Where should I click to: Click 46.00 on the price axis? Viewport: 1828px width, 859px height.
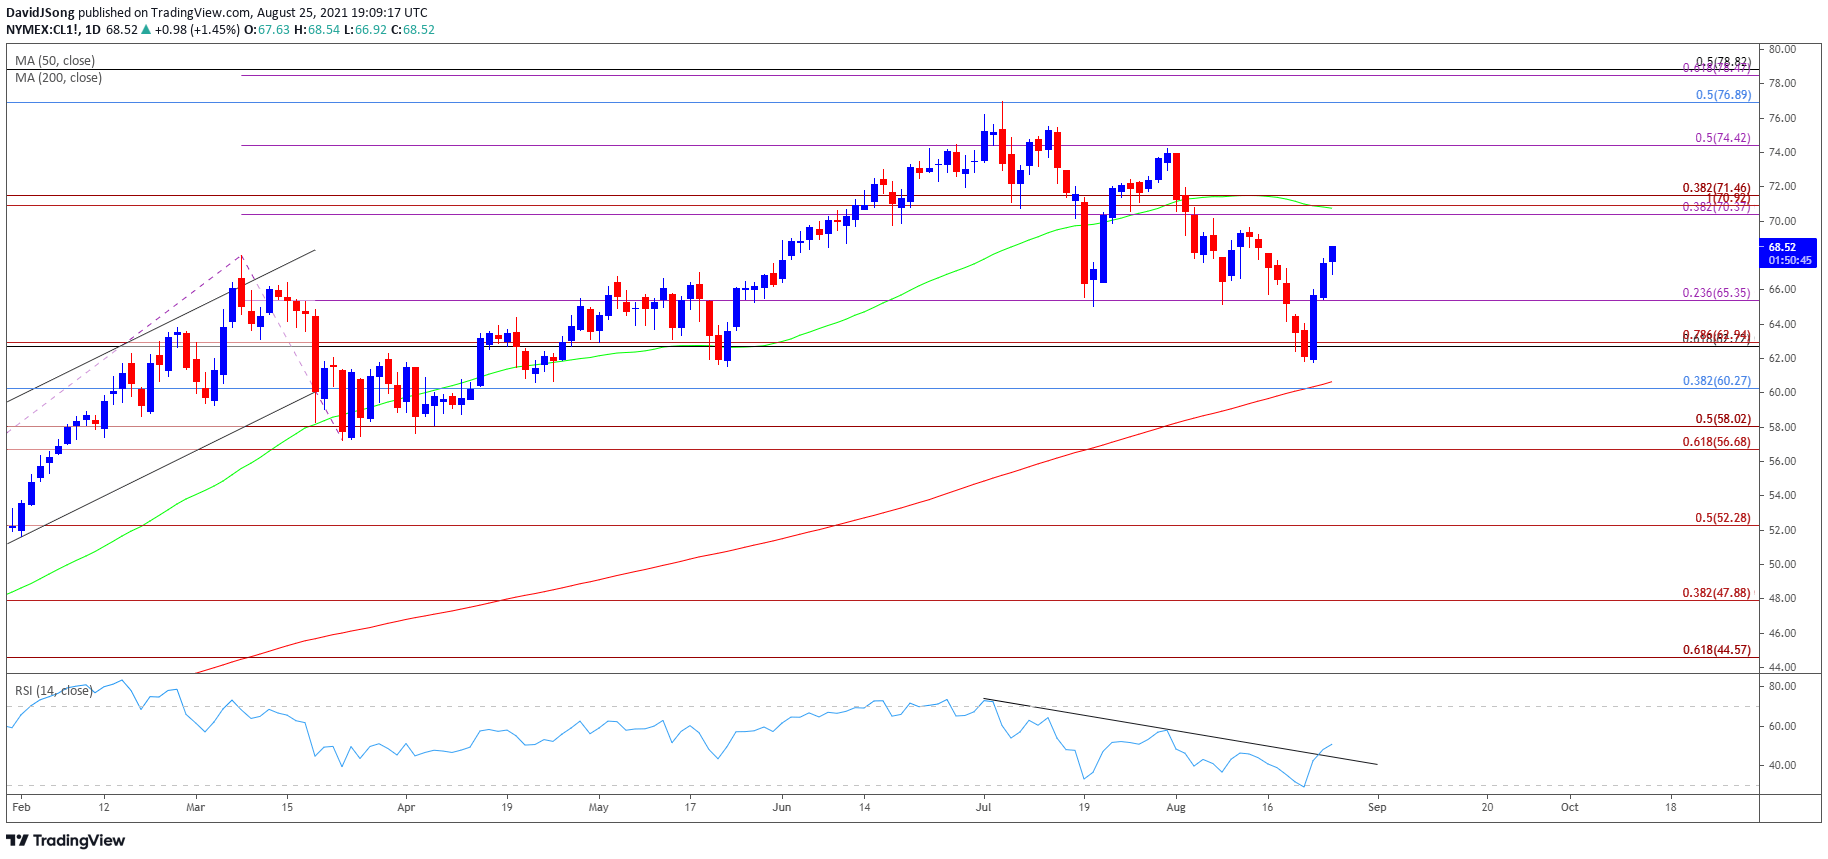pos(1782,633)
